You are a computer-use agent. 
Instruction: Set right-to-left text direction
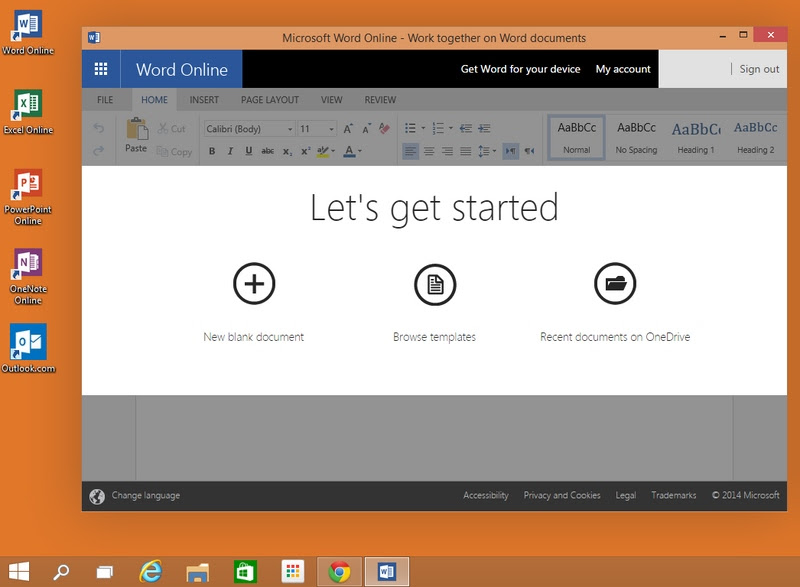530,151
